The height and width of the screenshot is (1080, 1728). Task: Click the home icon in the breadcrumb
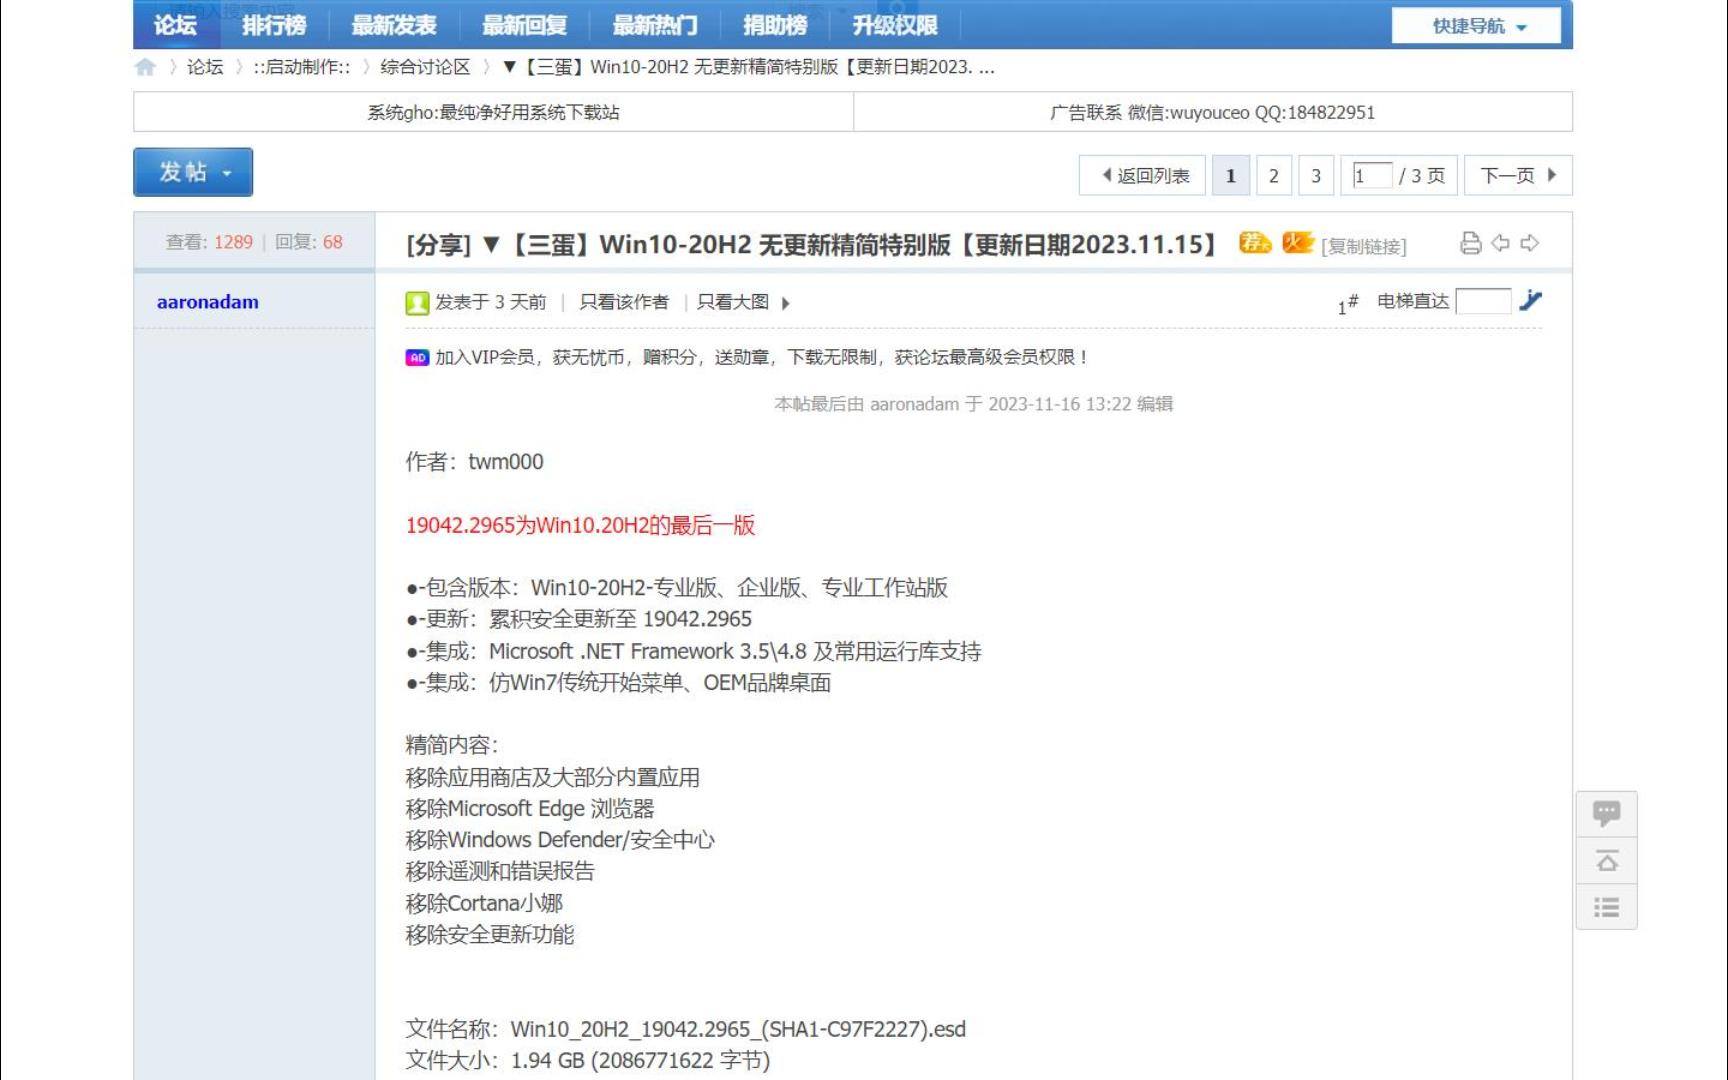point(145,67)
